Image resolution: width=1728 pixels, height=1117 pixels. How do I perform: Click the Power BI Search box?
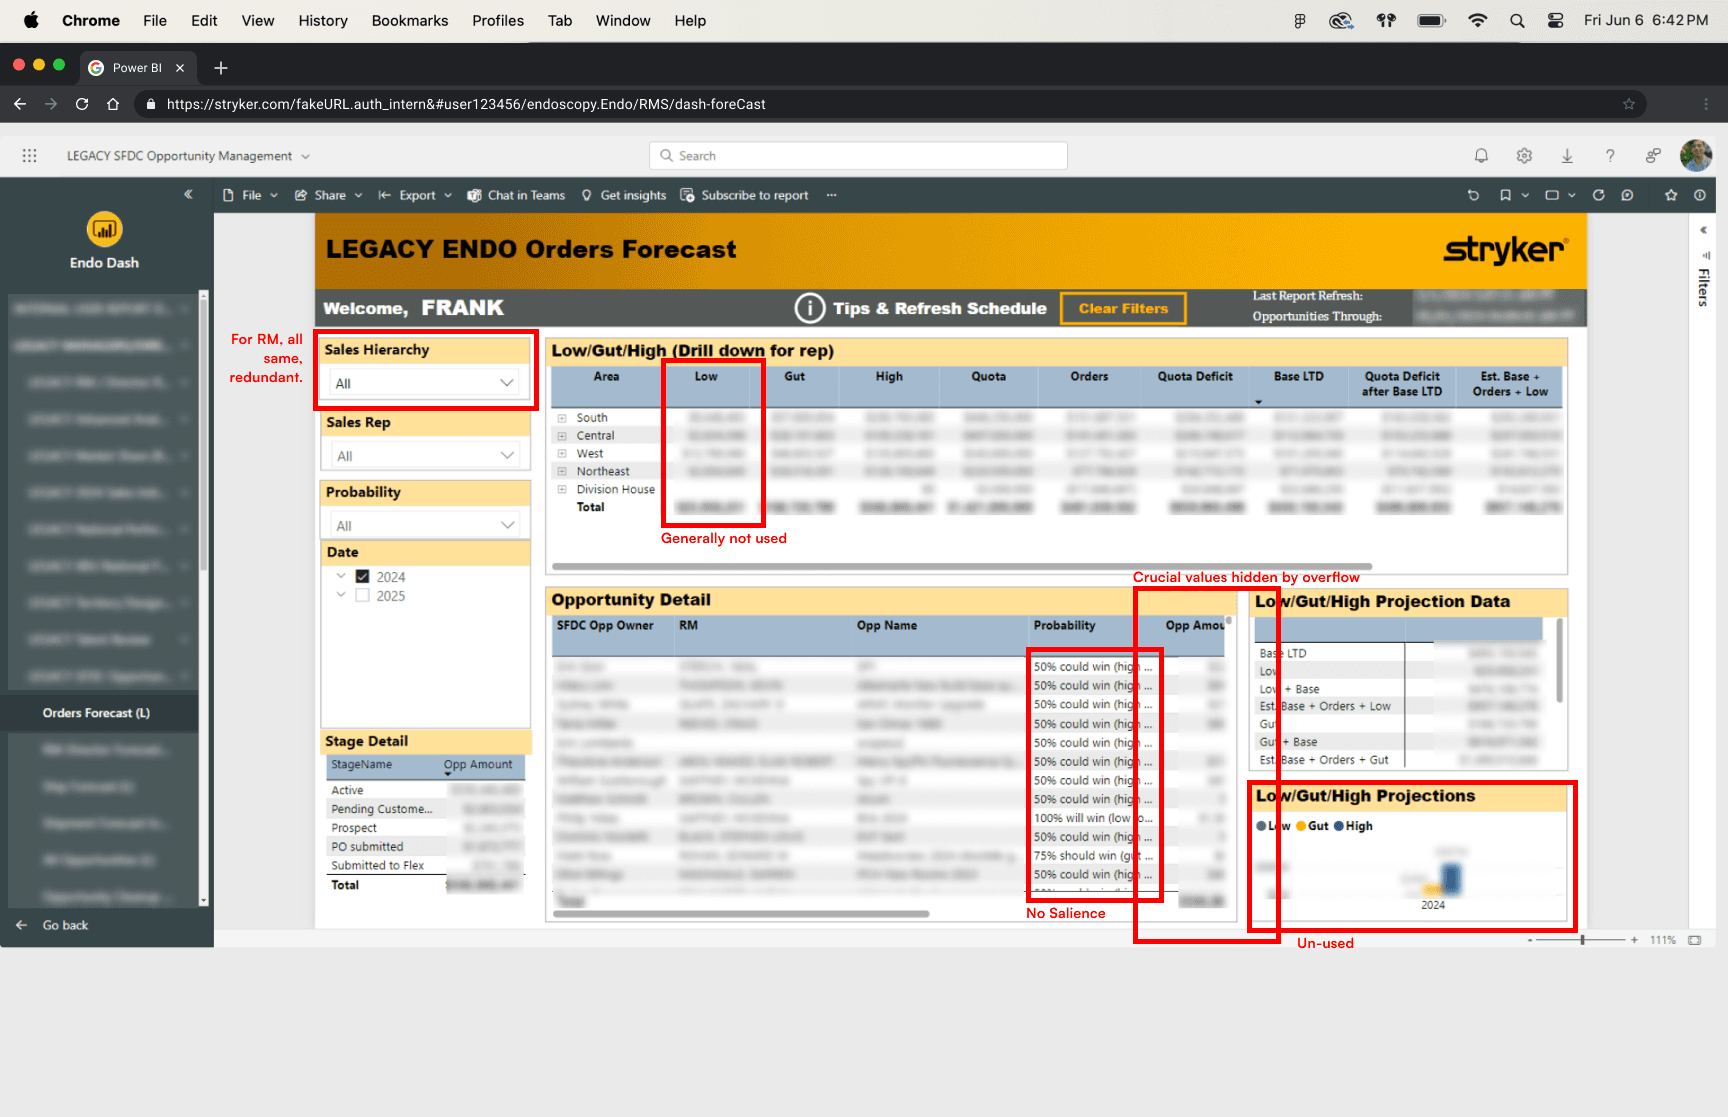pos(858,156)
